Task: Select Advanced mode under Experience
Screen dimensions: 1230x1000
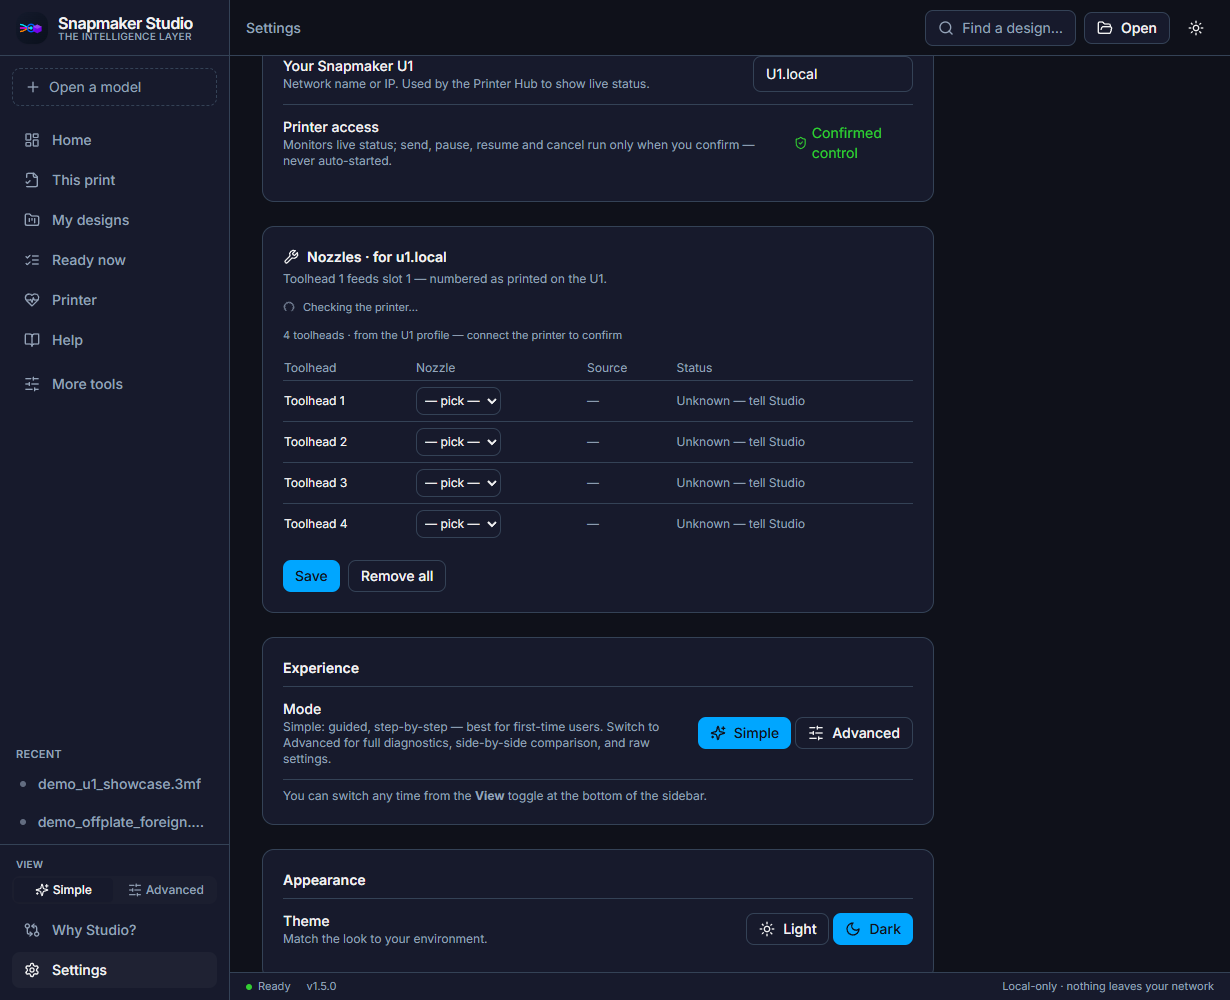Action: [x=854, y=733]
